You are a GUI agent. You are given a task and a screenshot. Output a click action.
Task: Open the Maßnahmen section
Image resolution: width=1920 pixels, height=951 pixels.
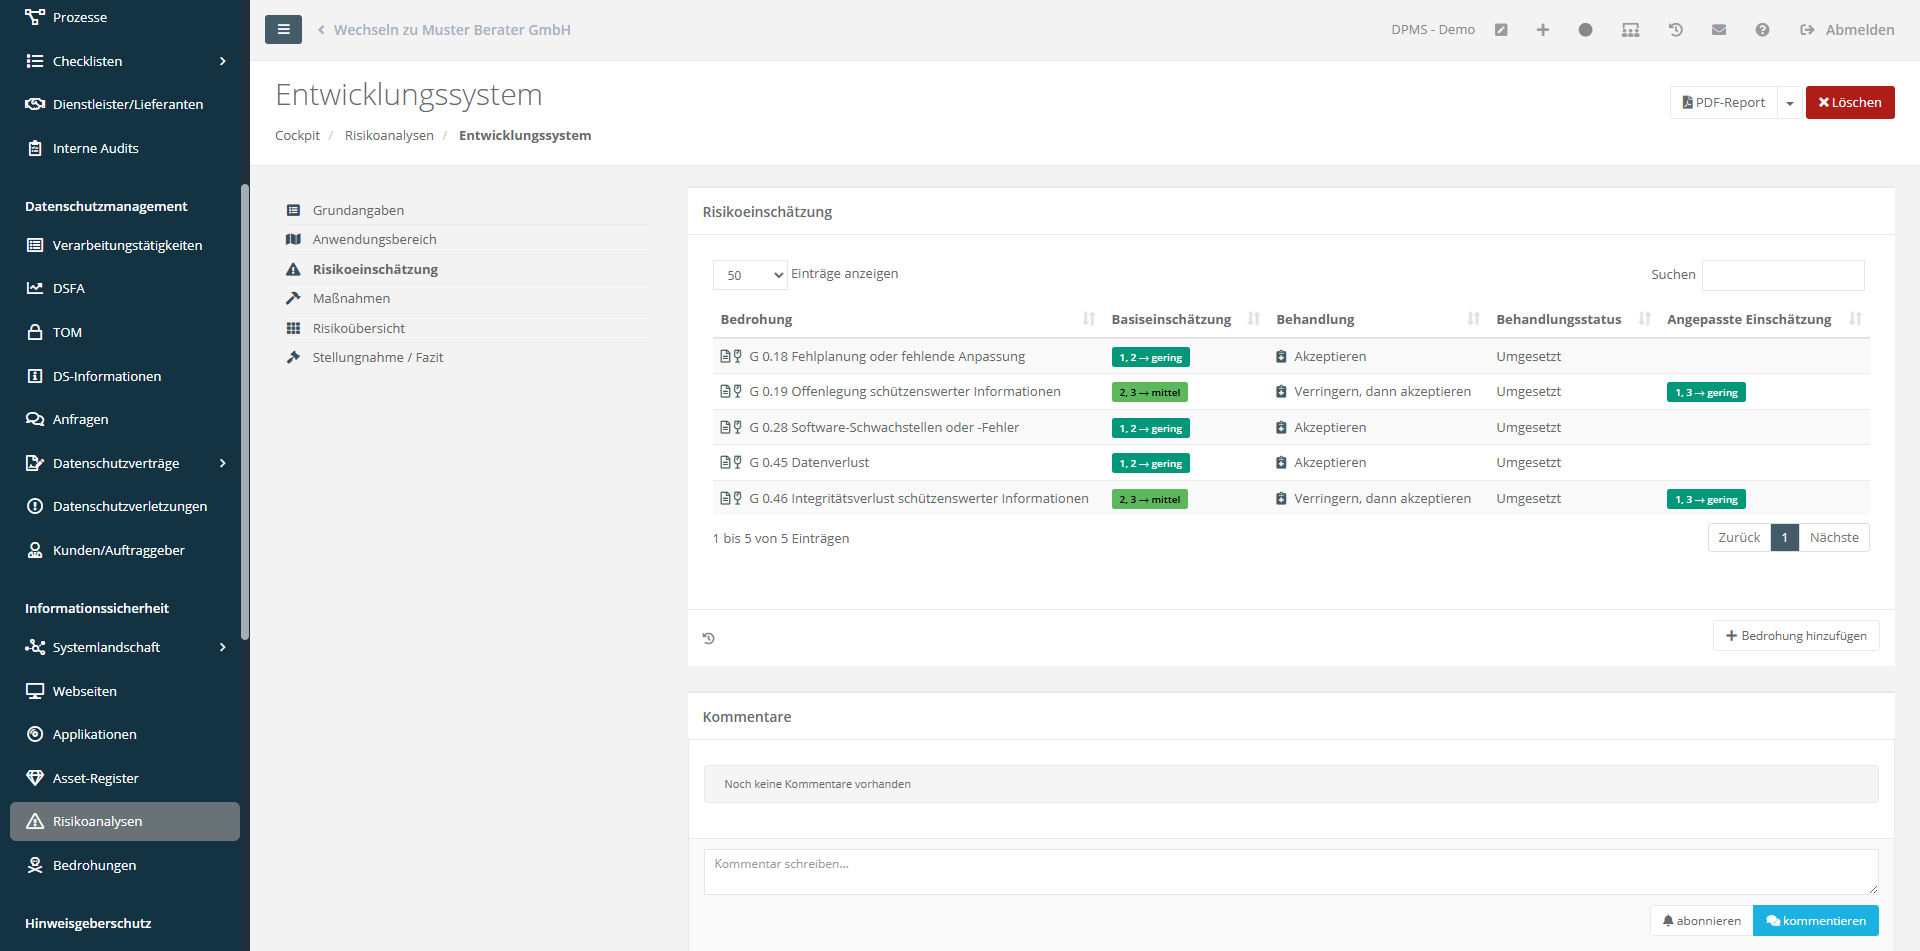pyautogui.click(x=351, y=298)
